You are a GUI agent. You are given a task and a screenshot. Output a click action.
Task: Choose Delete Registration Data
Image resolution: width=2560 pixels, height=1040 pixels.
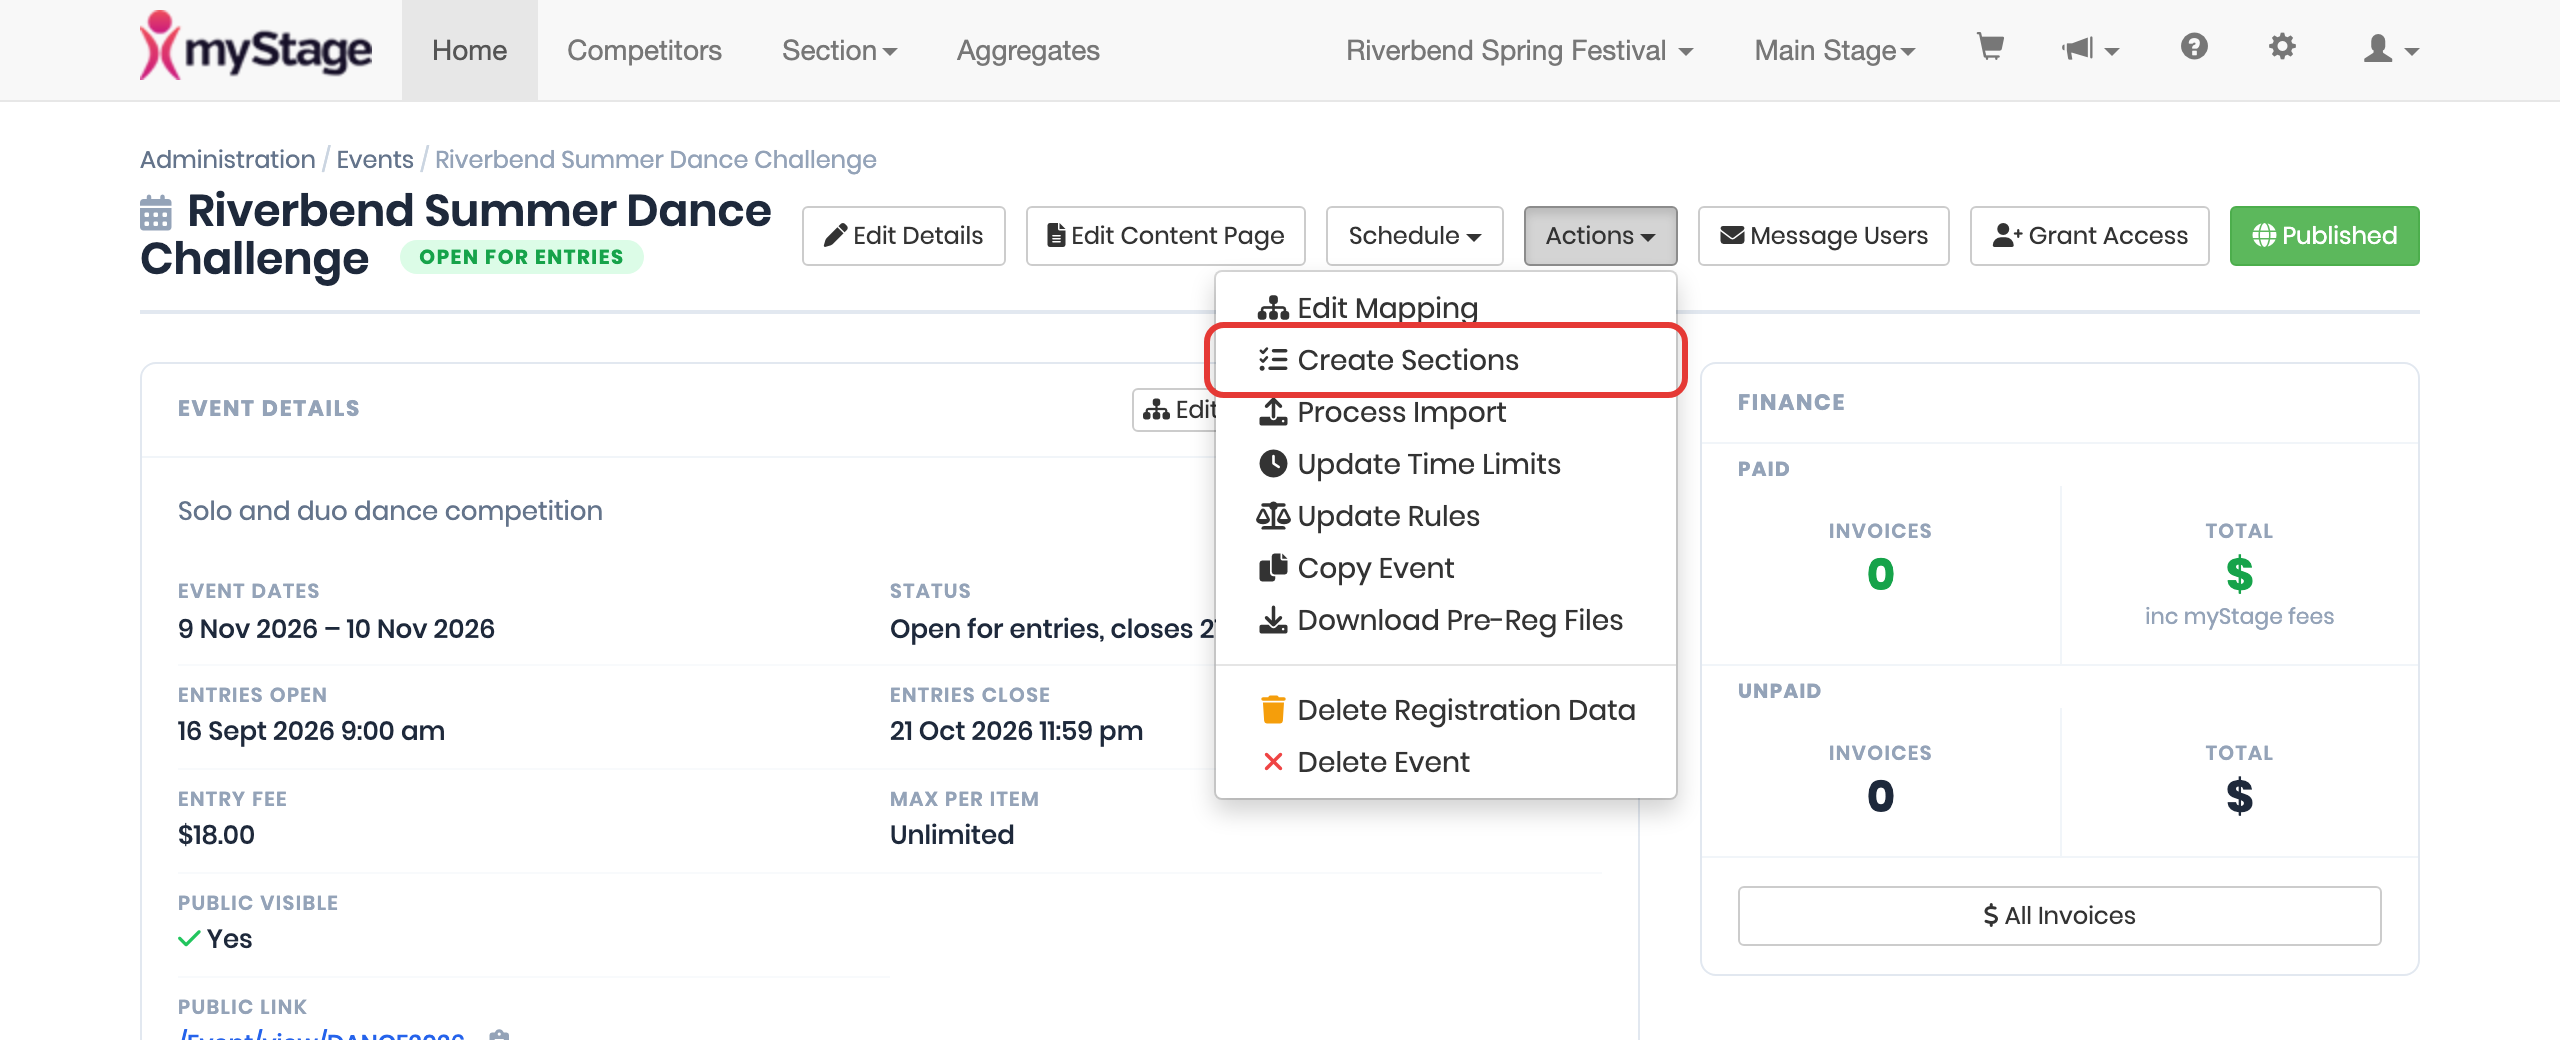1446,710
